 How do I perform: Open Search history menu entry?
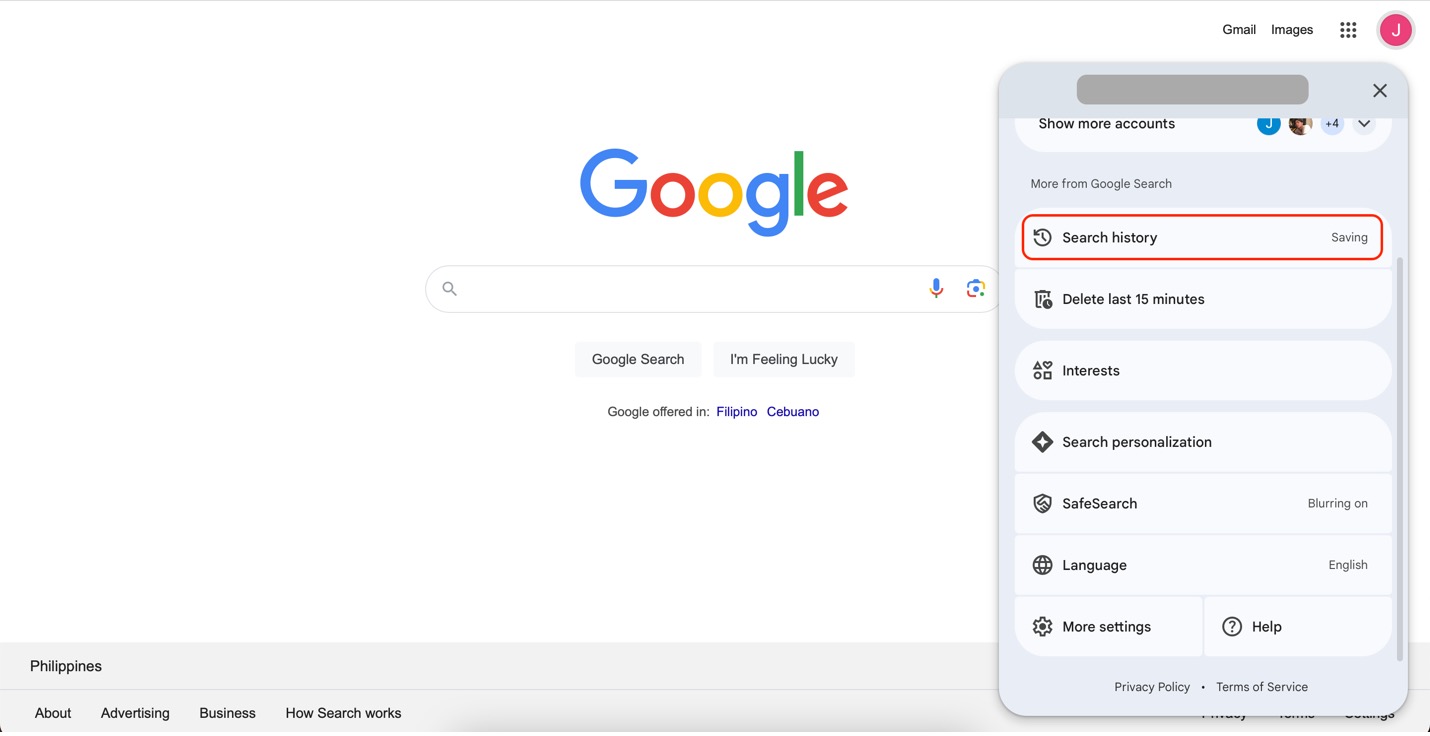(1202, 238)
